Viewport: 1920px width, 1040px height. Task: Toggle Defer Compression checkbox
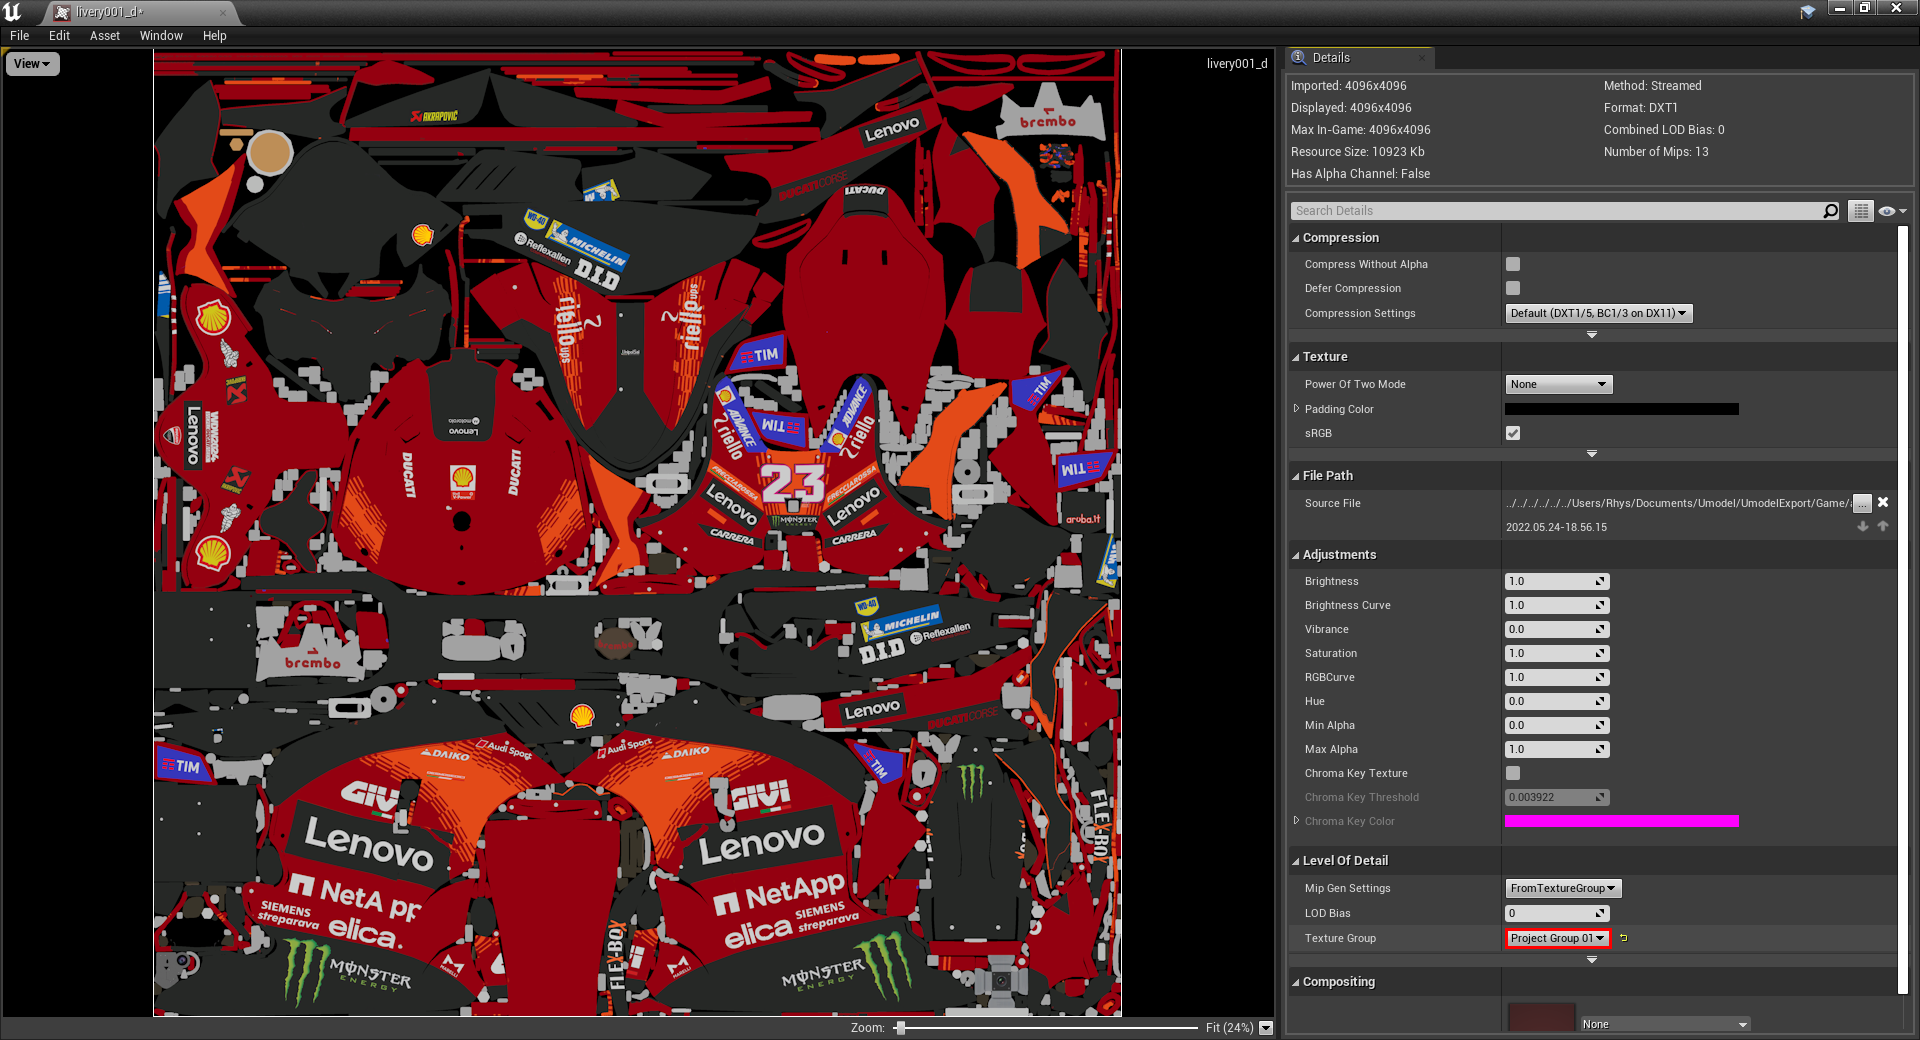click(1513, 288)
